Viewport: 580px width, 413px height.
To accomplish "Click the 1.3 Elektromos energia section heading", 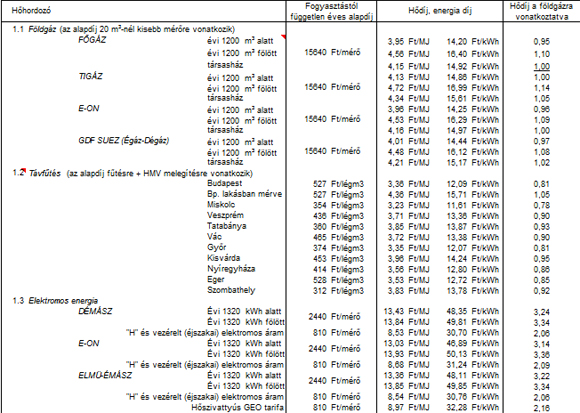I will pos(55,301).
